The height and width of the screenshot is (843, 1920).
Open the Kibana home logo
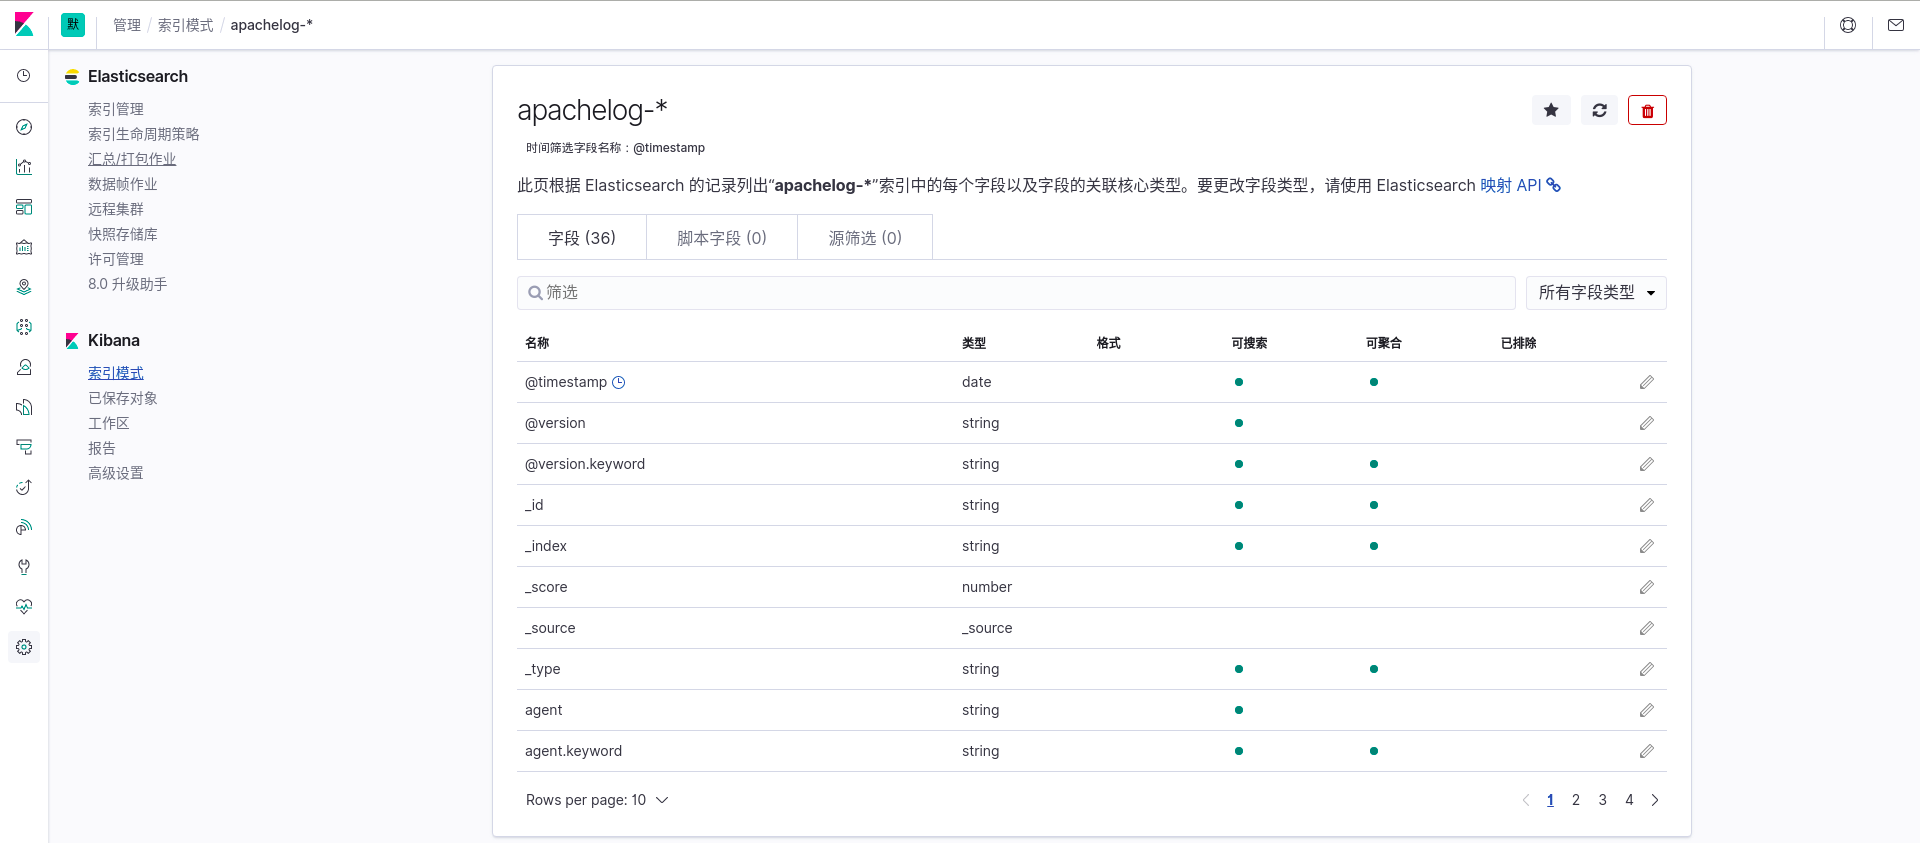tap(24, 24)
